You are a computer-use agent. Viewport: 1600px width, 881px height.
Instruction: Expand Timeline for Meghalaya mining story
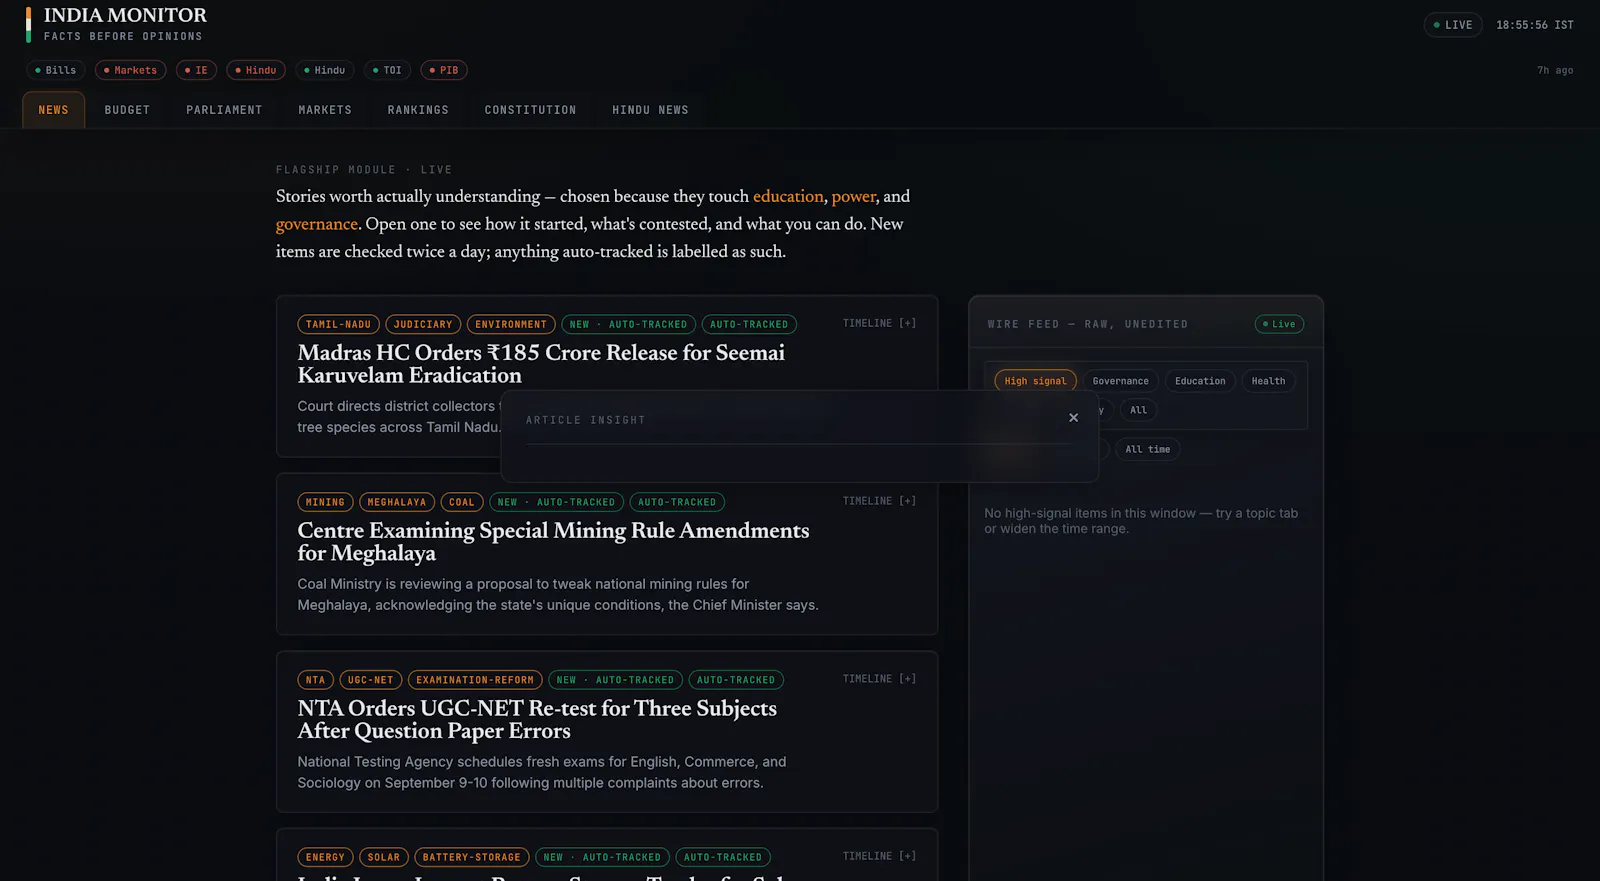879,501
